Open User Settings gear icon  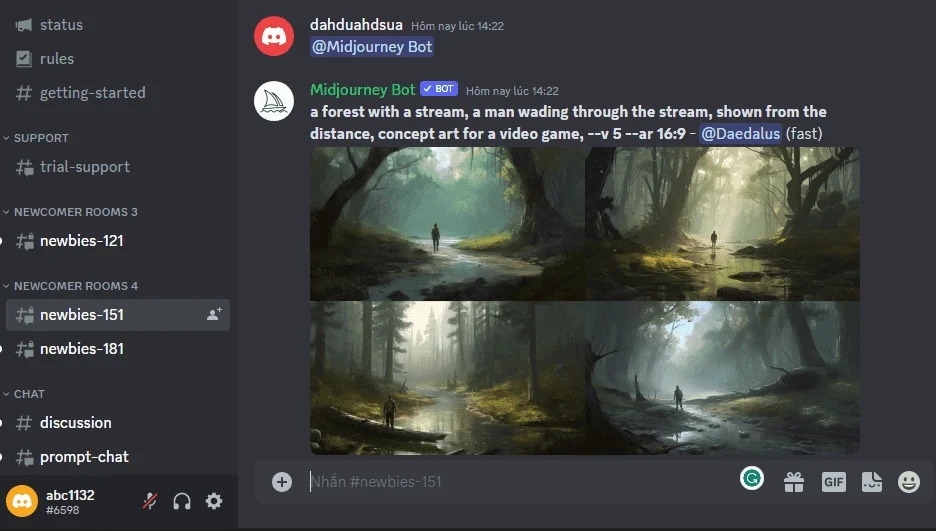tap(214, 501)
